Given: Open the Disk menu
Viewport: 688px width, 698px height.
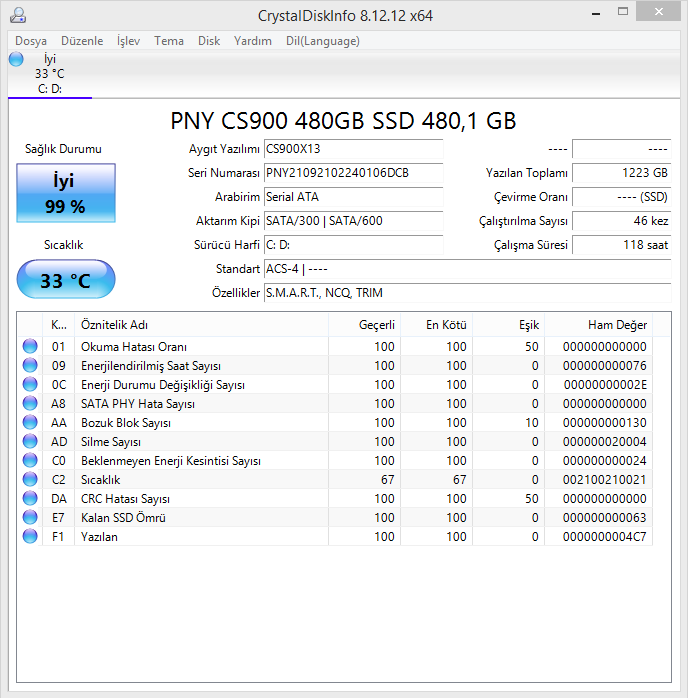Looking at the screenshot, I should coord(209,41).
